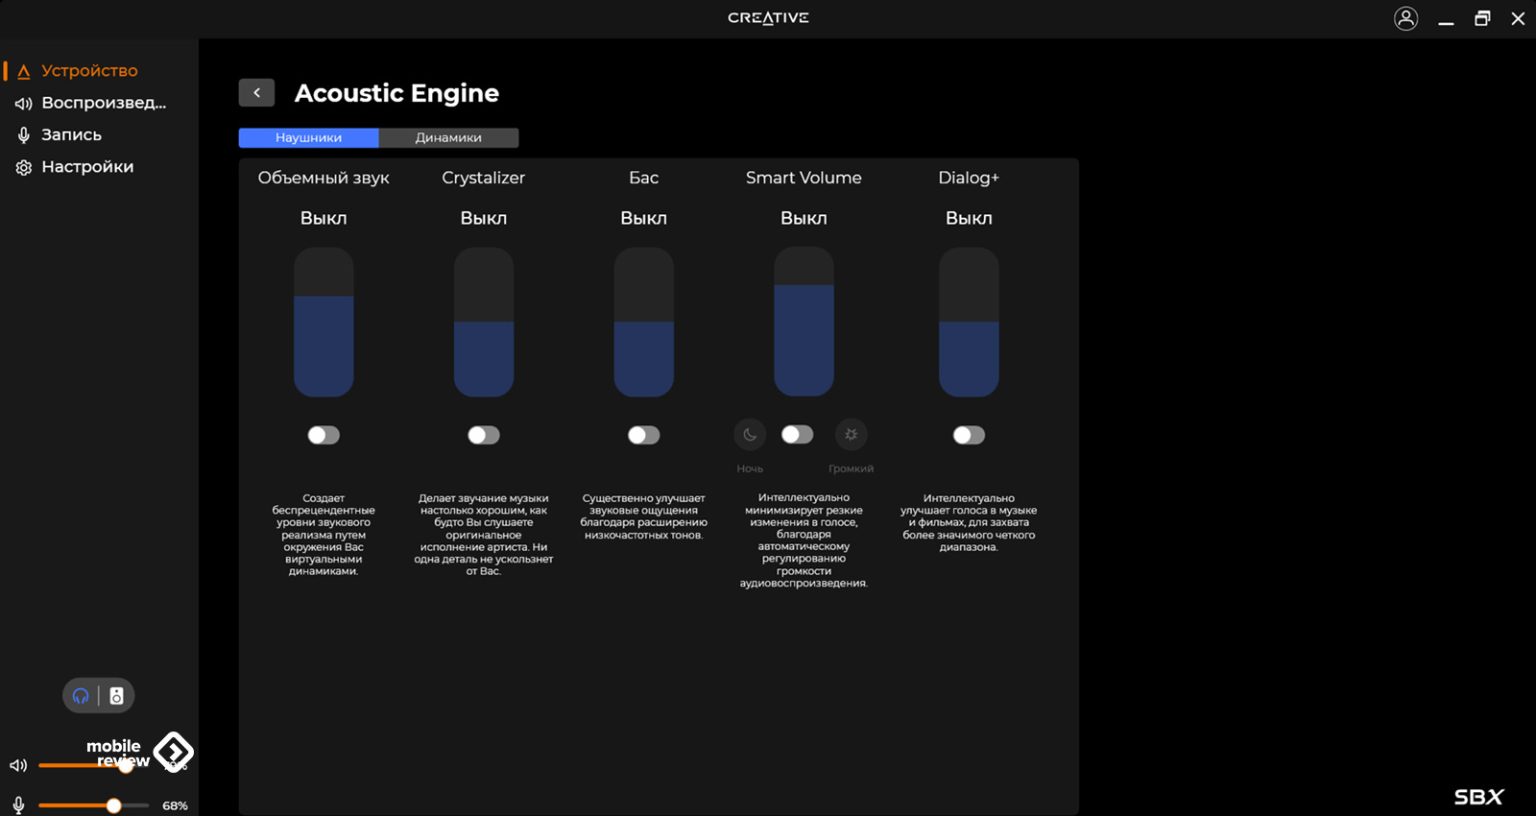Open Настройки in the sidebar
1536x816 pixels.
coord(87,167)
